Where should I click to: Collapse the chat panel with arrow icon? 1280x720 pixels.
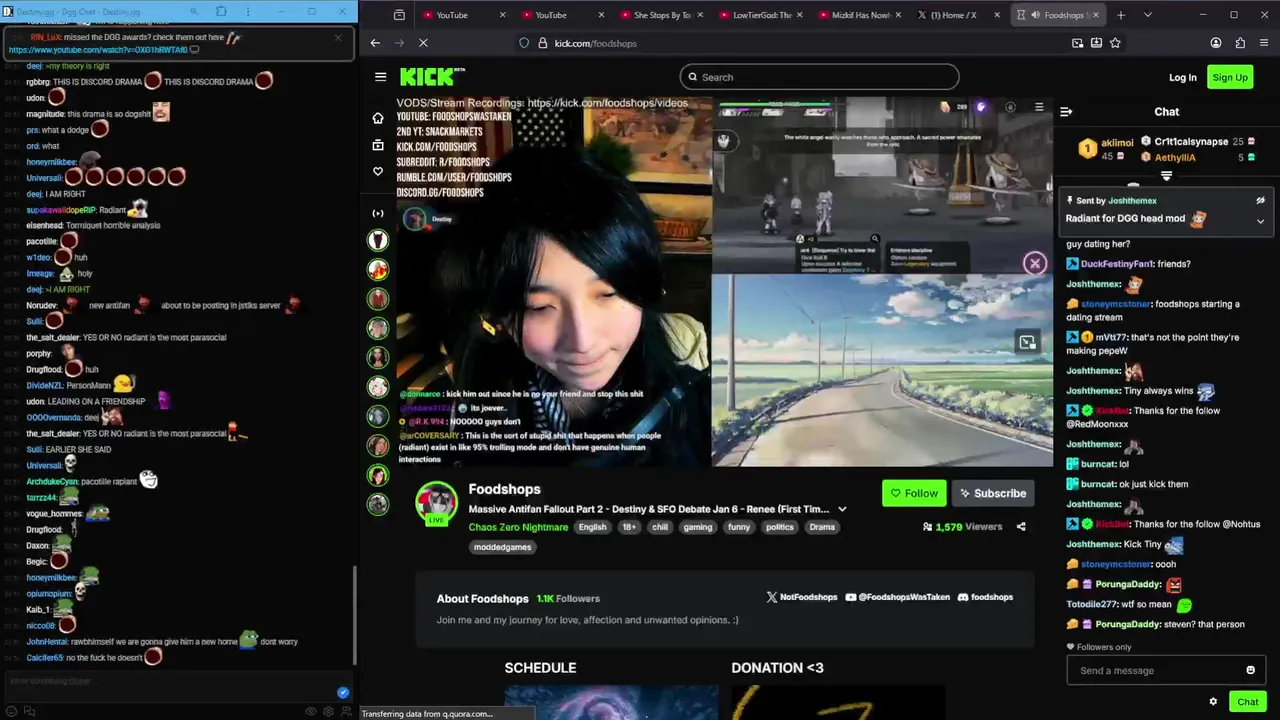pos(1066,112)
